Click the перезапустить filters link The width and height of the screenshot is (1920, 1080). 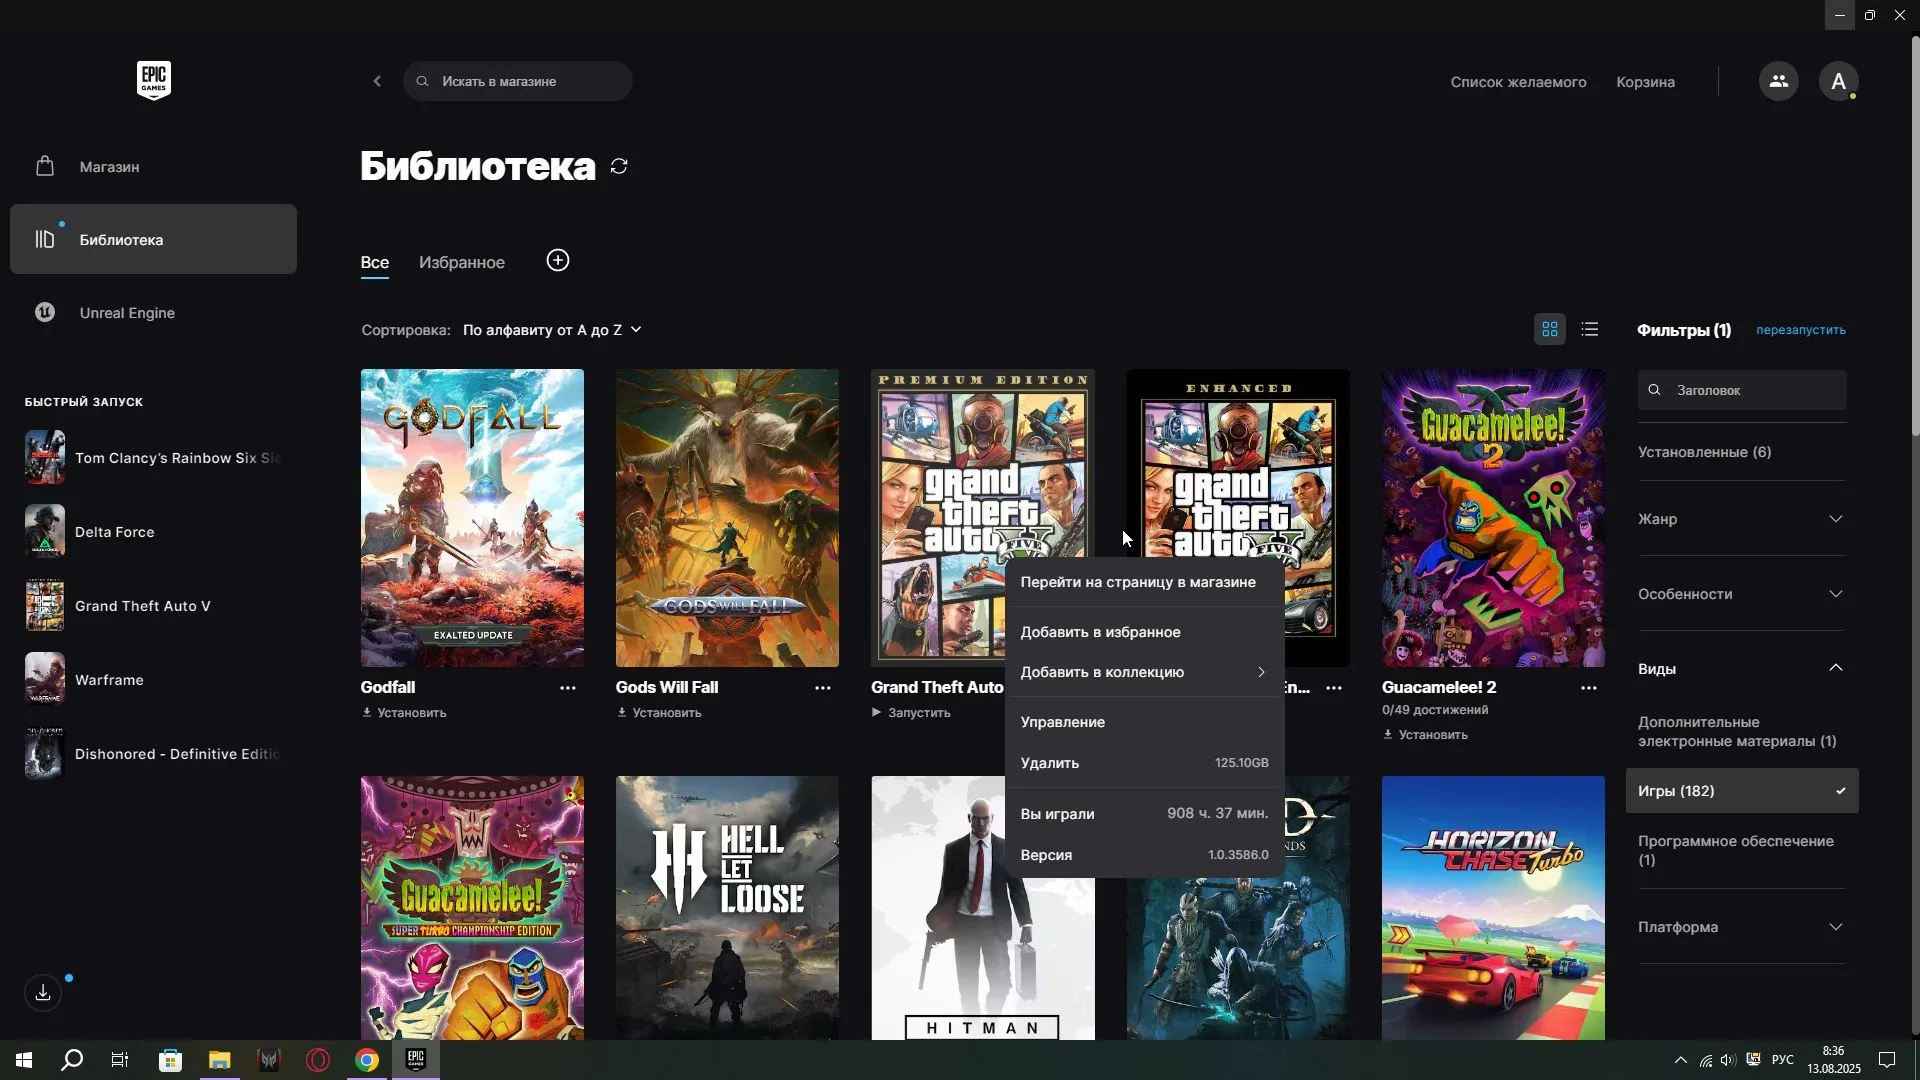point(1799,330)
